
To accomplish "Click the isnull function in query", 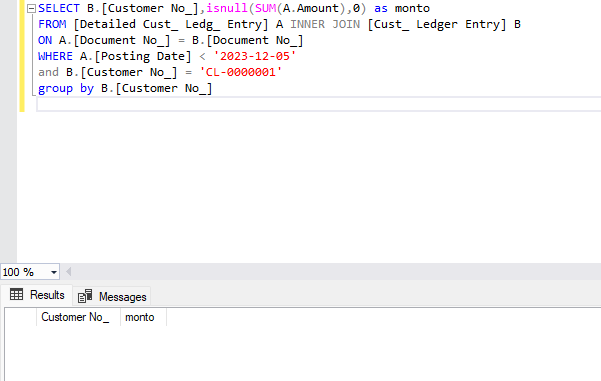I will pyautogui.click(x=227, y=8).
